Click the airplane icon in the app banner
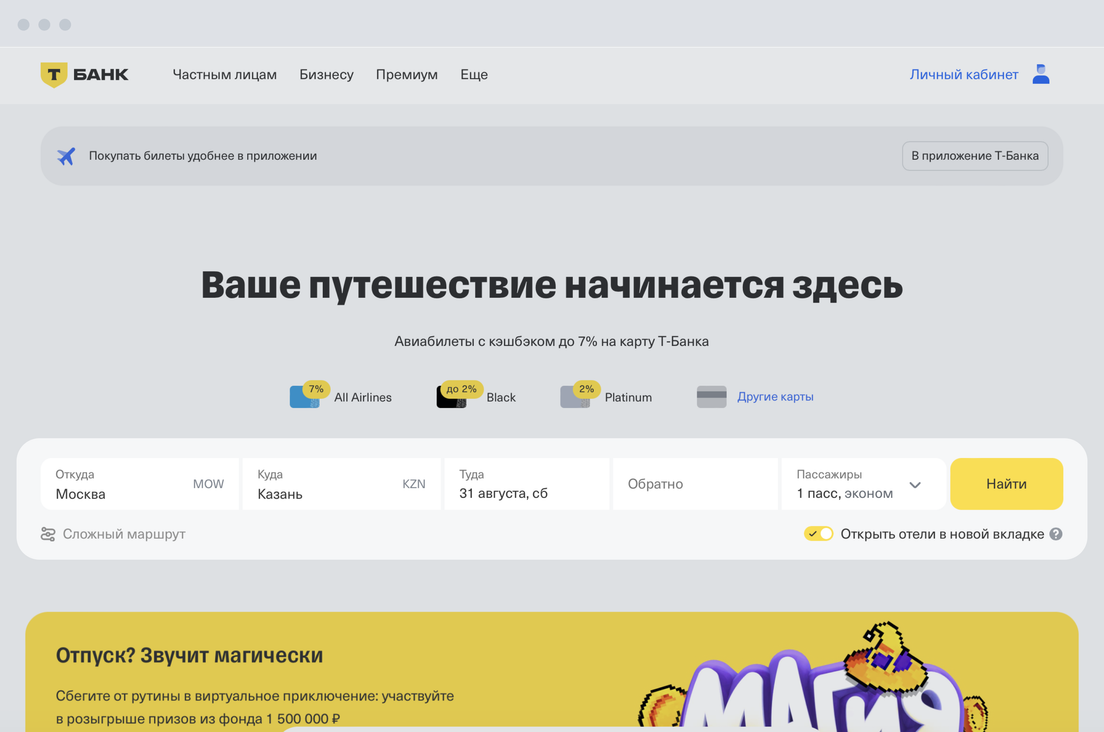 pyautogui.click(x=66, y=156)
